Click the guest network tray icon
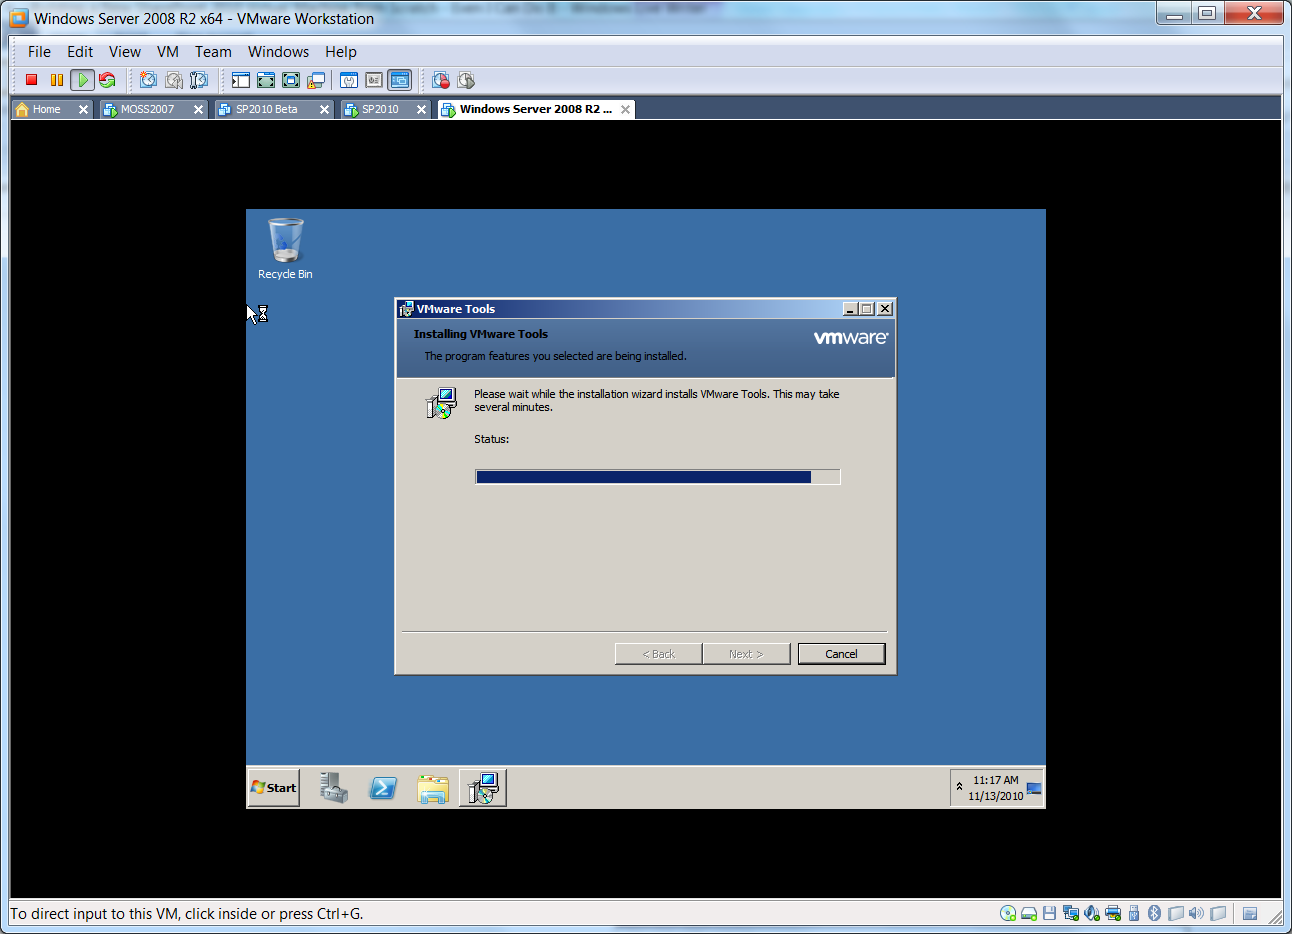 pyautogui.click(x=1034, y=788)
